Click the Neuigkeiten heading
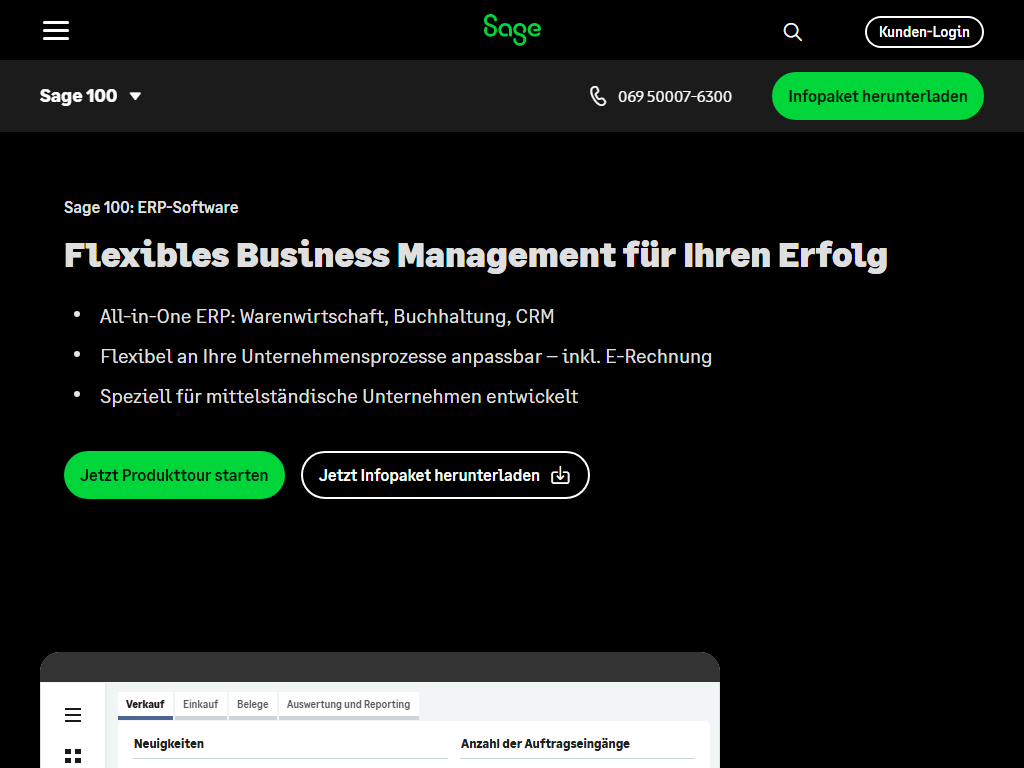 point(169,743)
